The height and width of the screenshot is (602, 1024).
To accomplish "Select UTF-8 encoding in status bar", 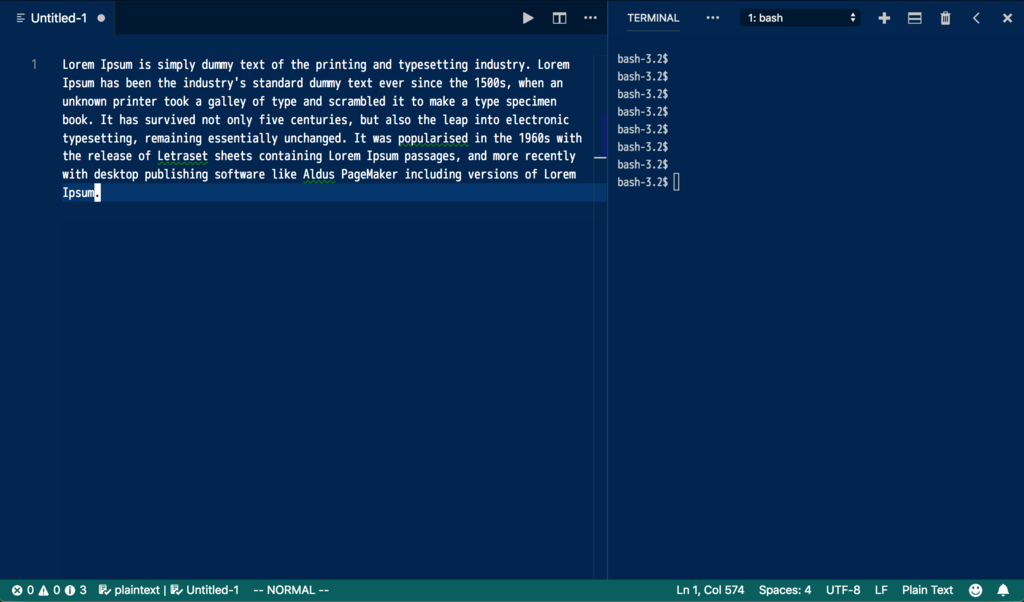I will click(x=843, y=590).
